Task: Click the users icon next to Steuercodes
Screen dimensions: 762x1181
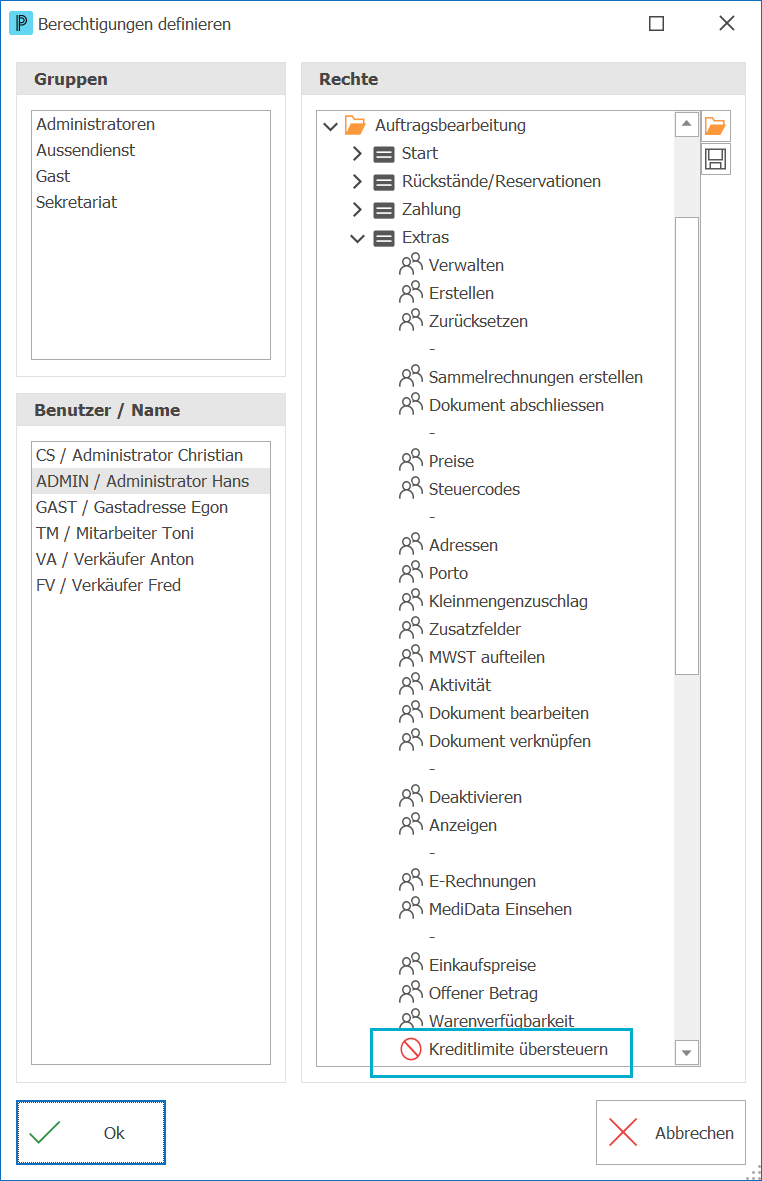Action: (410, 488)
